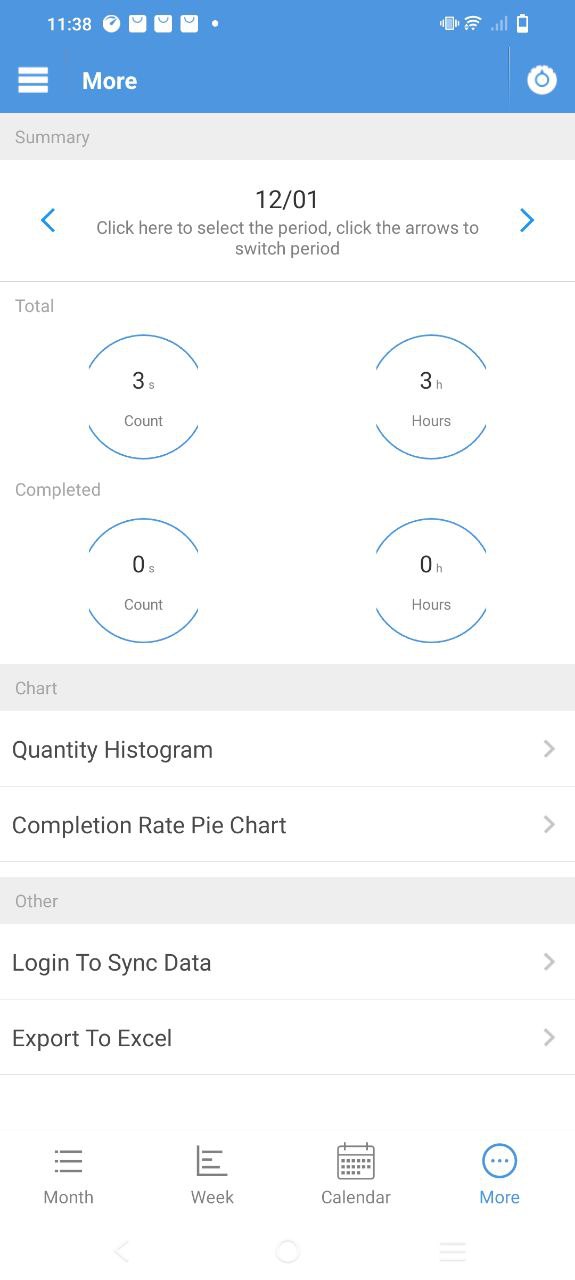Expand Quantity Histogram chevron

click(x=549, y=749)
